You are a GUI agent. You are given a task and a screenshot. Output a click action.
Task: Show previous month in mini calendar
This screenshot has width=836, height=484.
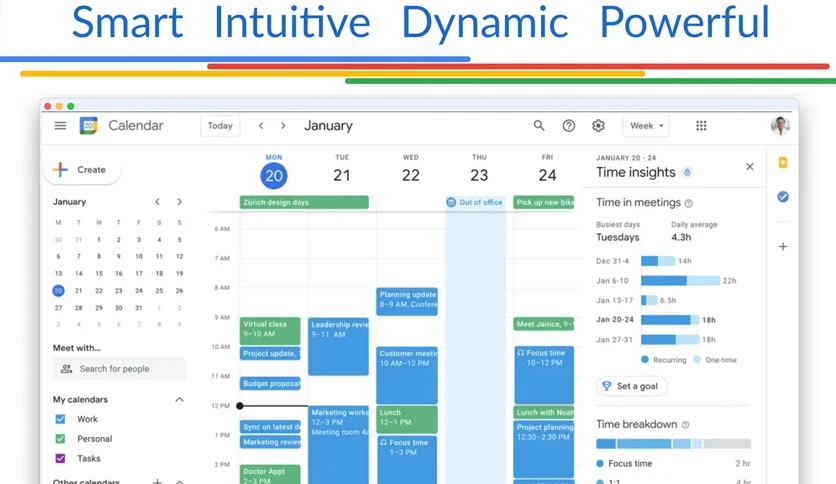point(157,201)
